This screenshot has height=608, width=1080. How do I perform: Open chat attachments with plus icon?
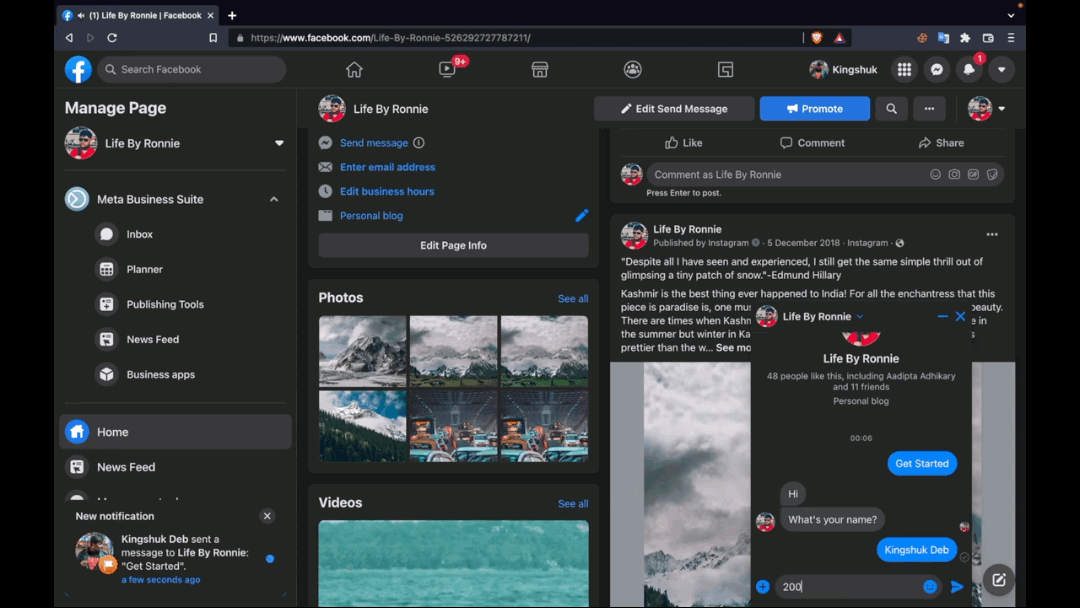[762, 587]
